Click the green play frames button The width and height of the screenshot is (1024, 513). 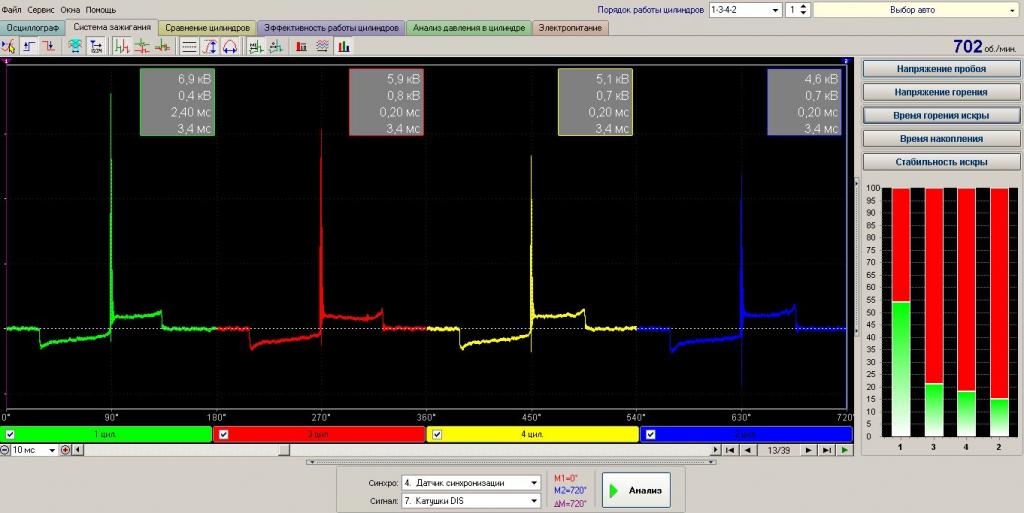point(845,450)
